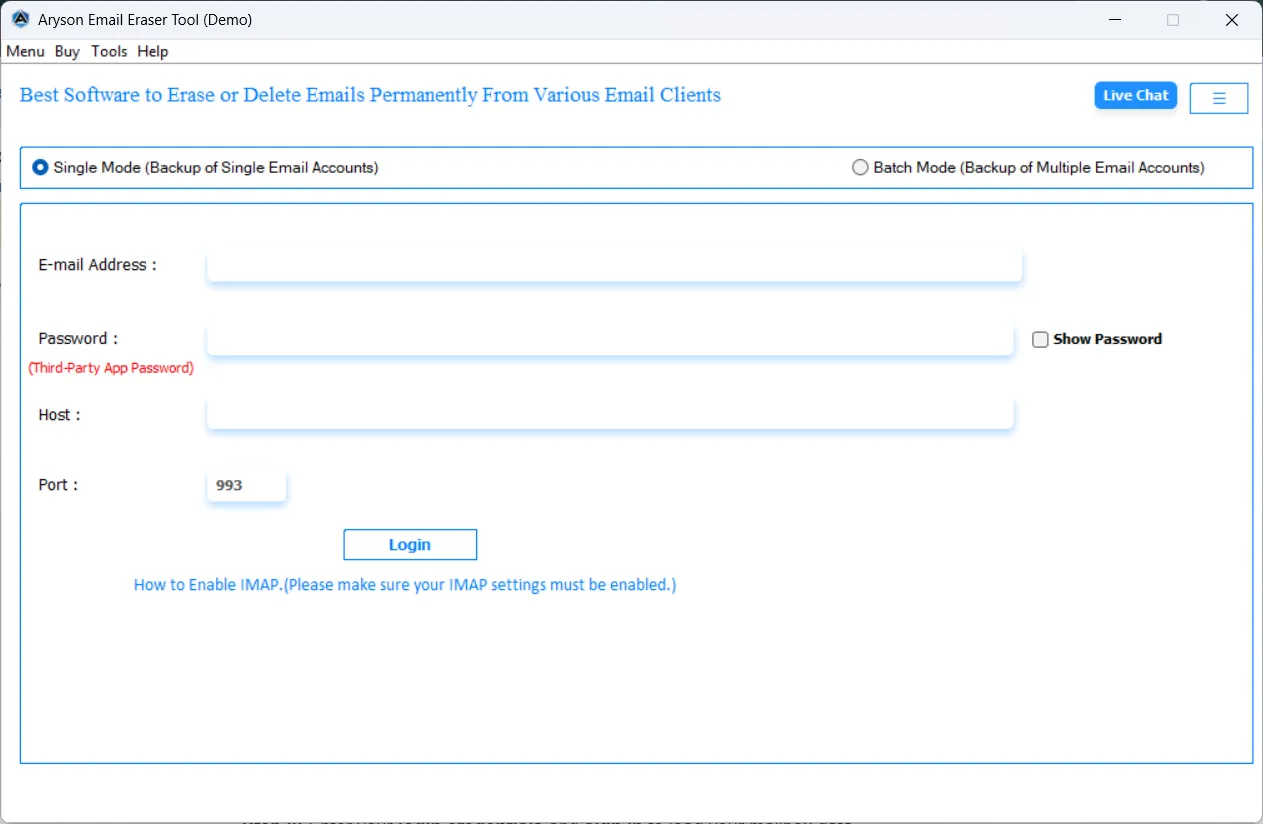Screen dimensions: 1263x824
Task: Open the Menu menu
Action: (26, 51)
